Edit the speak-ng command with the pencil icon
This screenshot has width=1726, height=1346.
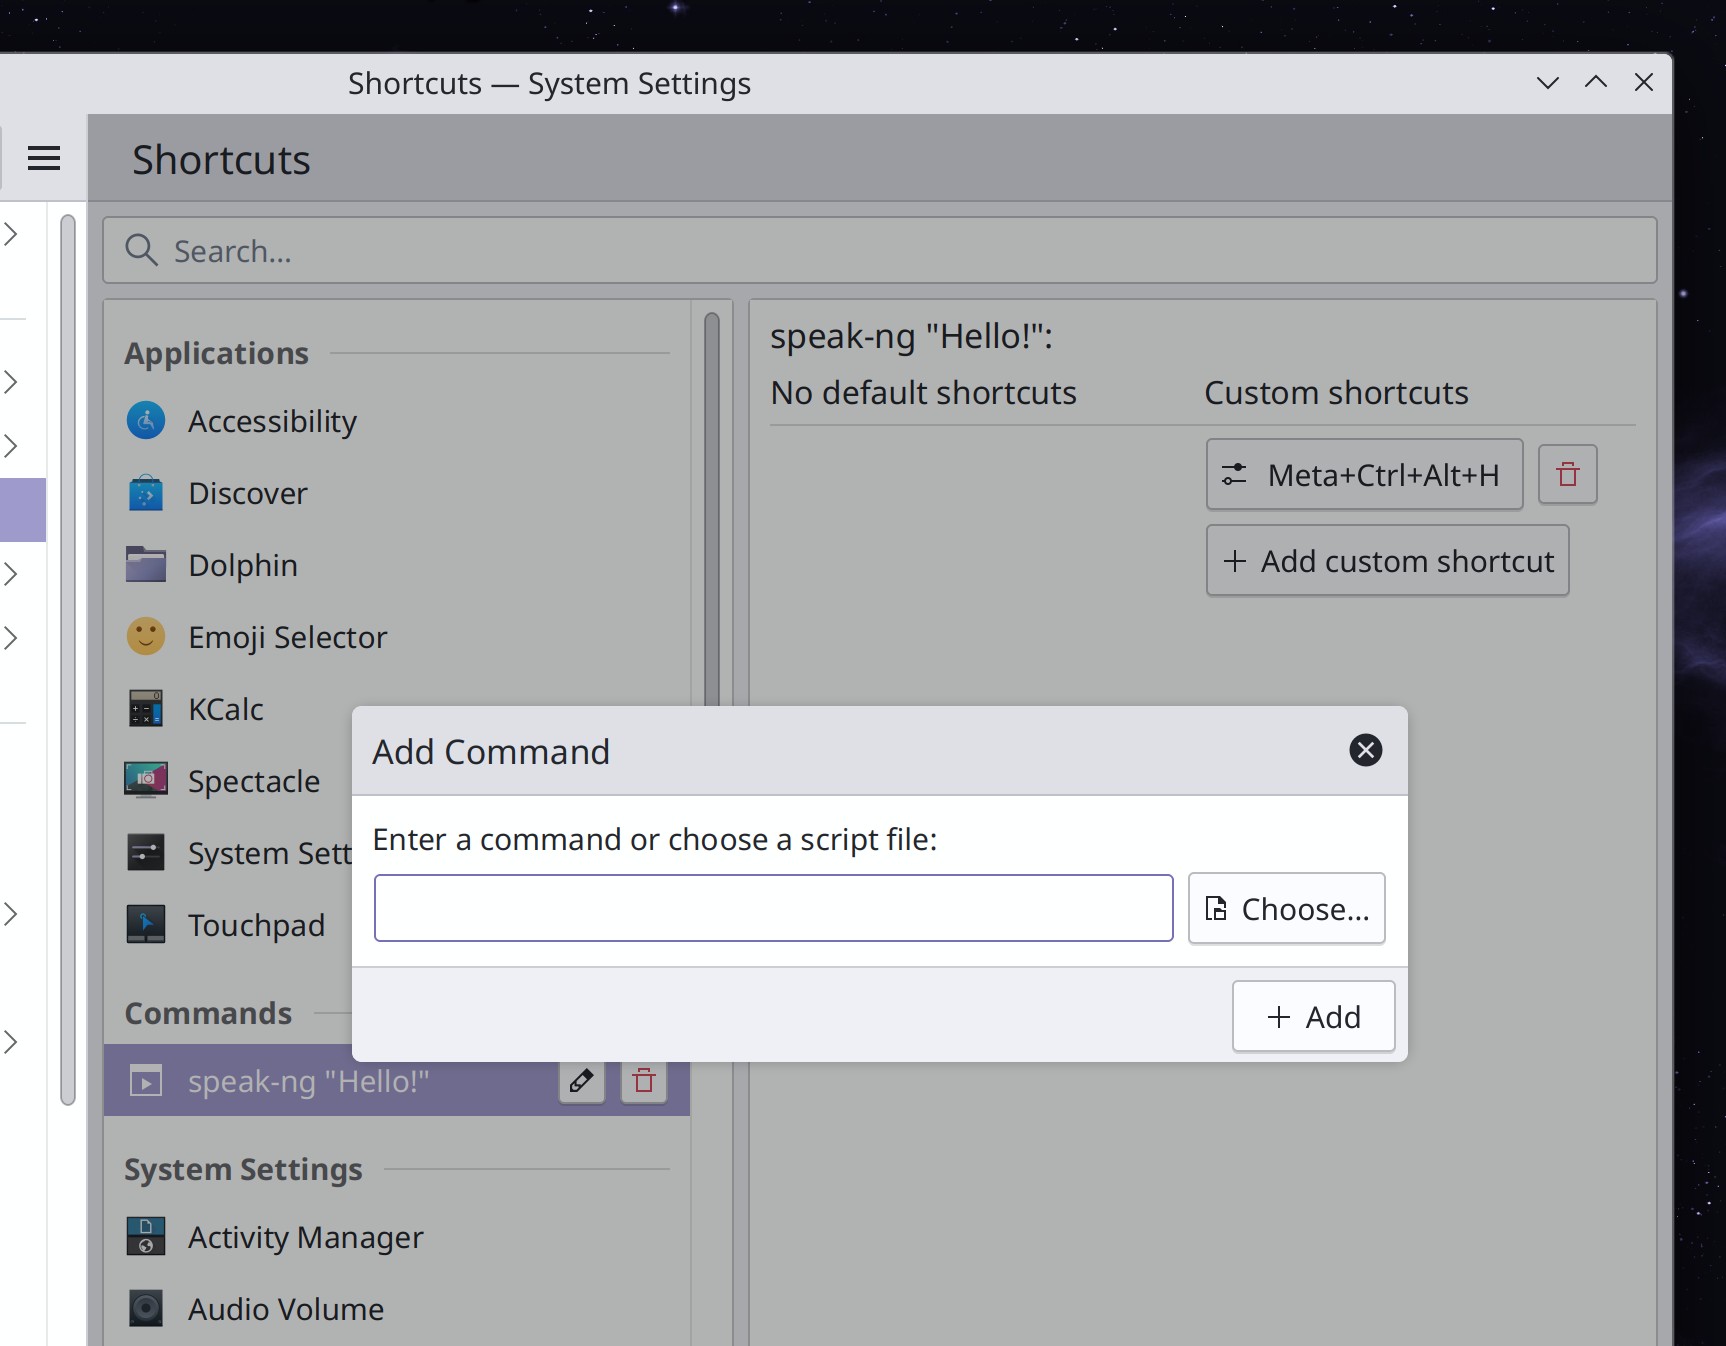581,1082
